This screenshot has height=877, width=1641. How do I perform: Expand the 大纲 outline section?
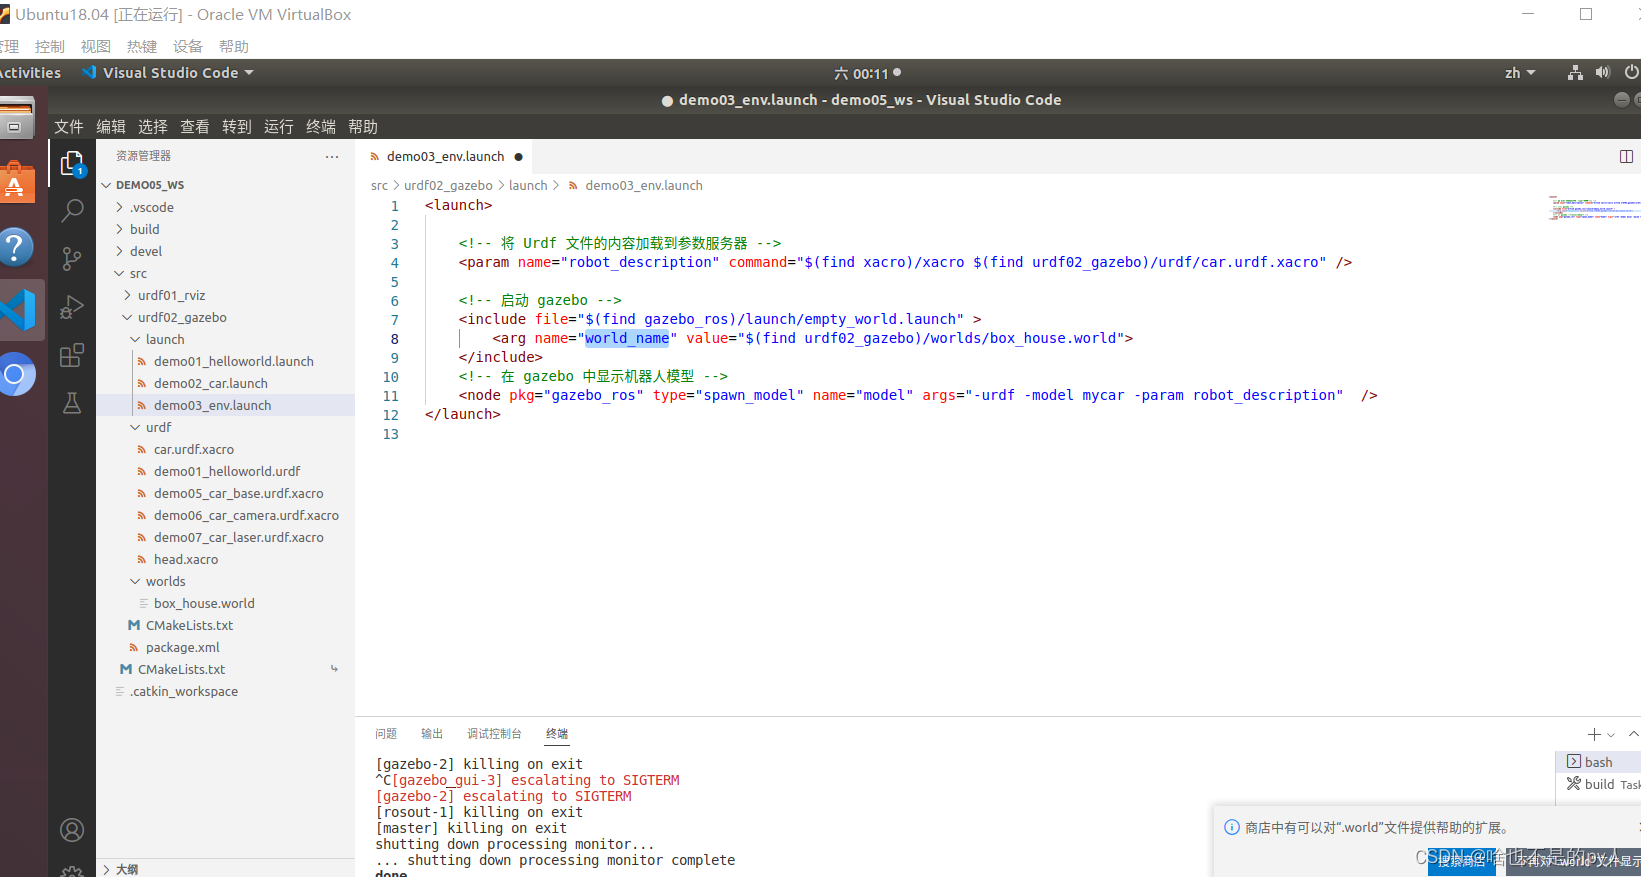click(225, 869)
